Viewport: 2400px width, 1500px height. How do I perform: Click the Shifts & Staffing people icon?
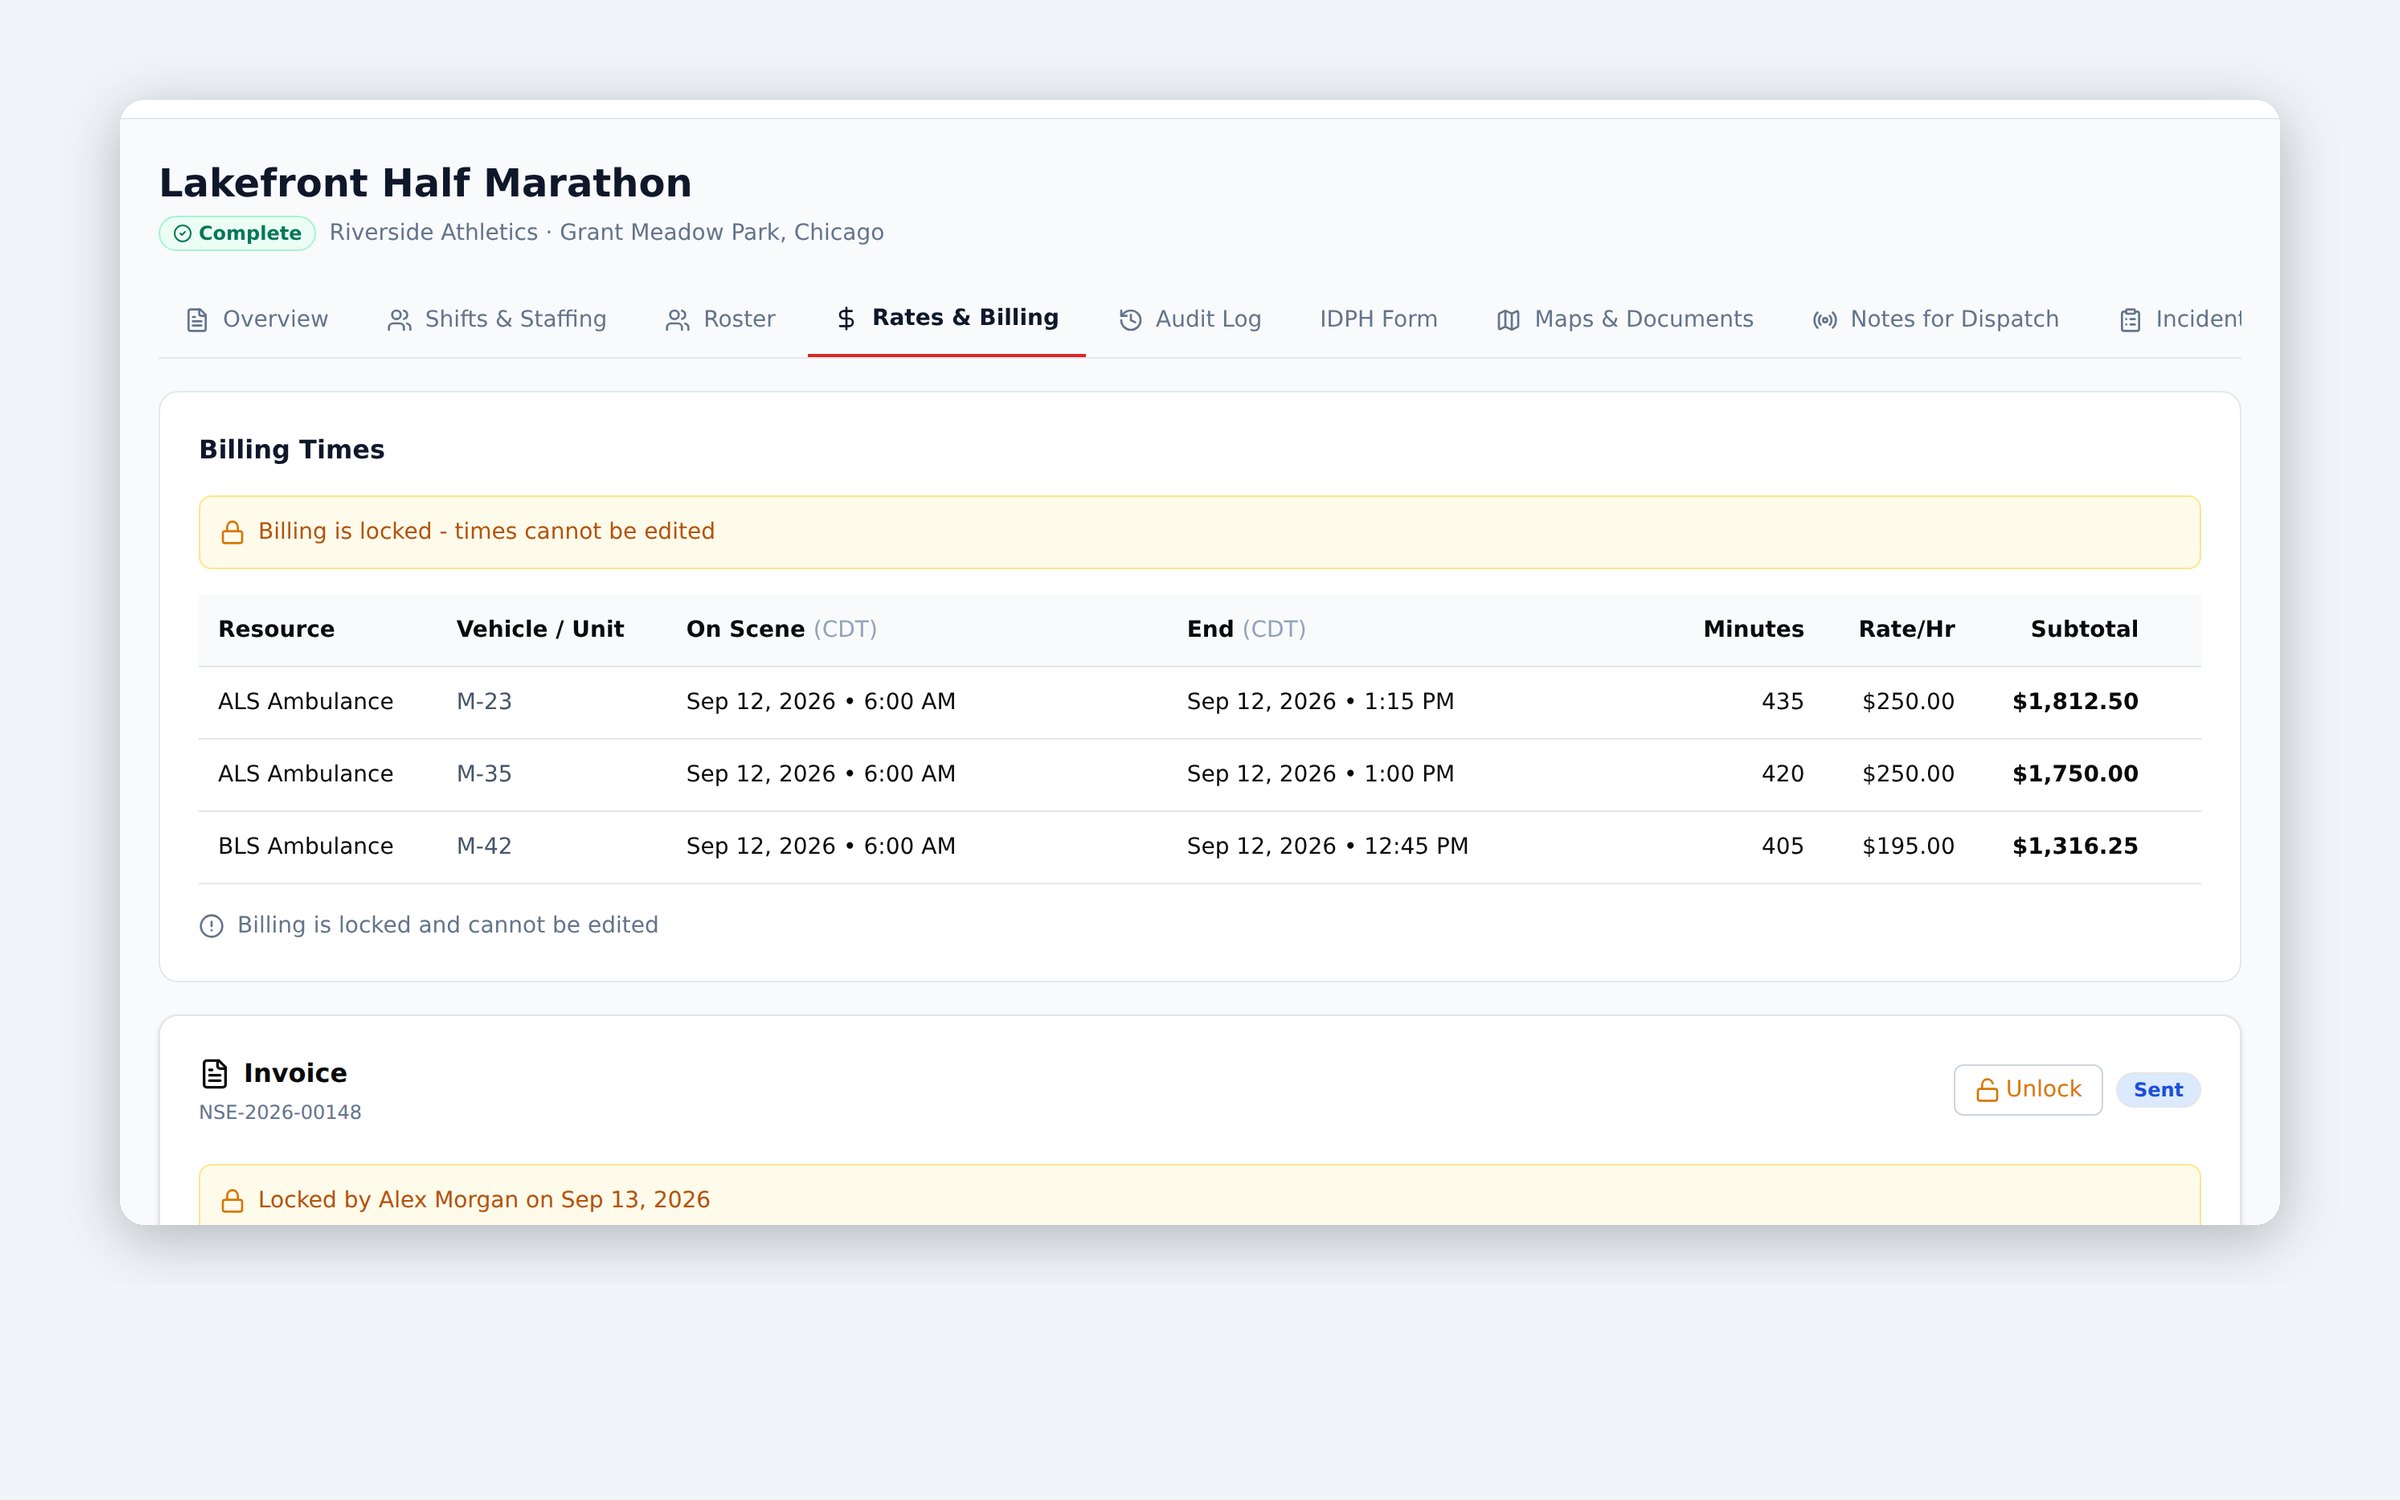coord(399,320)
